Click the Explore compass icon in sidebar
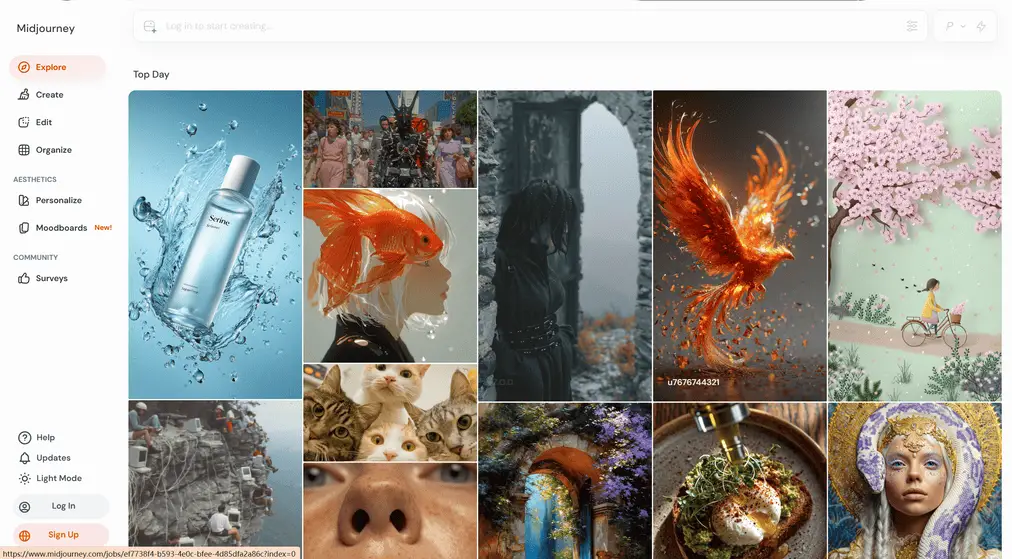 [24, 68]
